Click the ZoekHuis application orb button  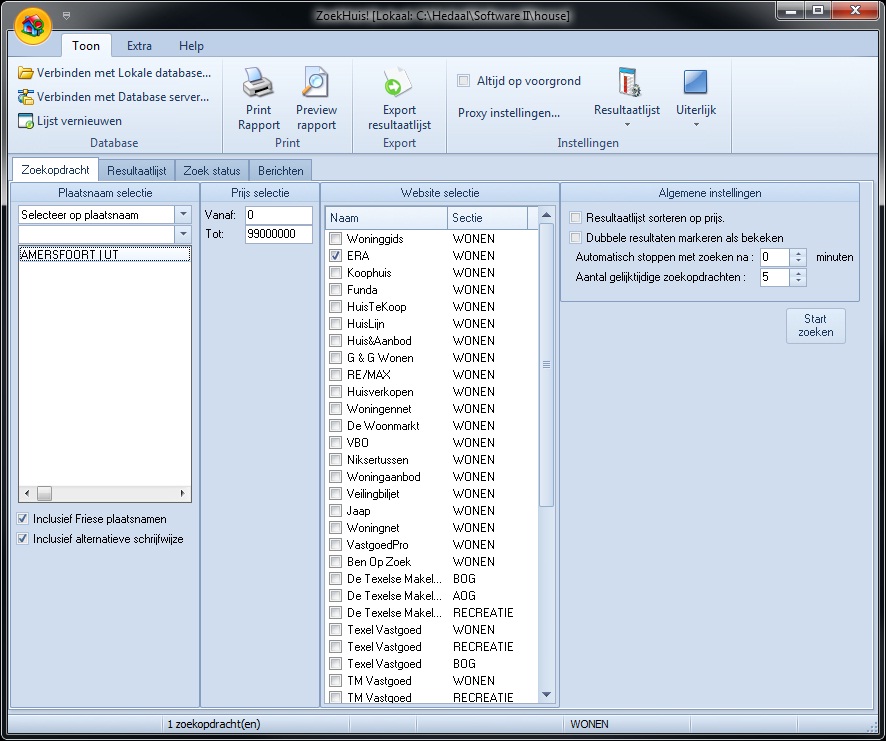[33, 27]
